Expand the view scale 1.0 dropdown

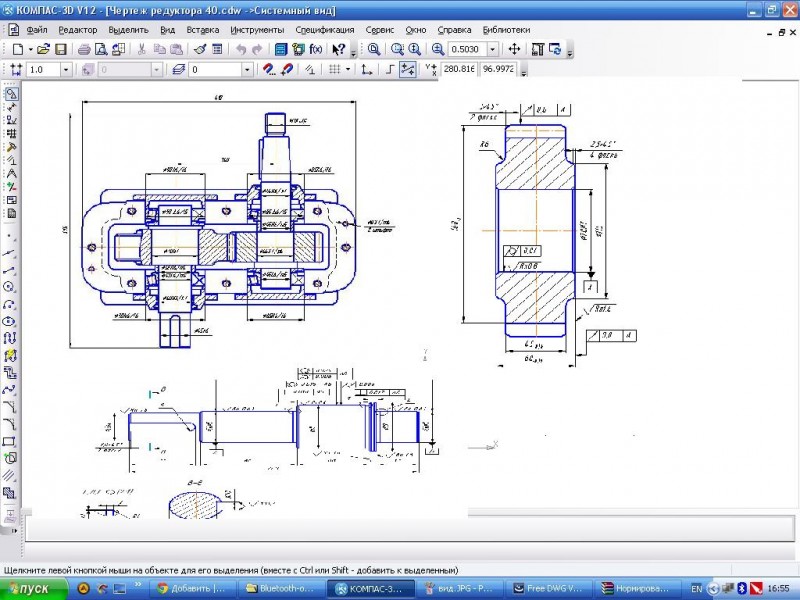66,70
